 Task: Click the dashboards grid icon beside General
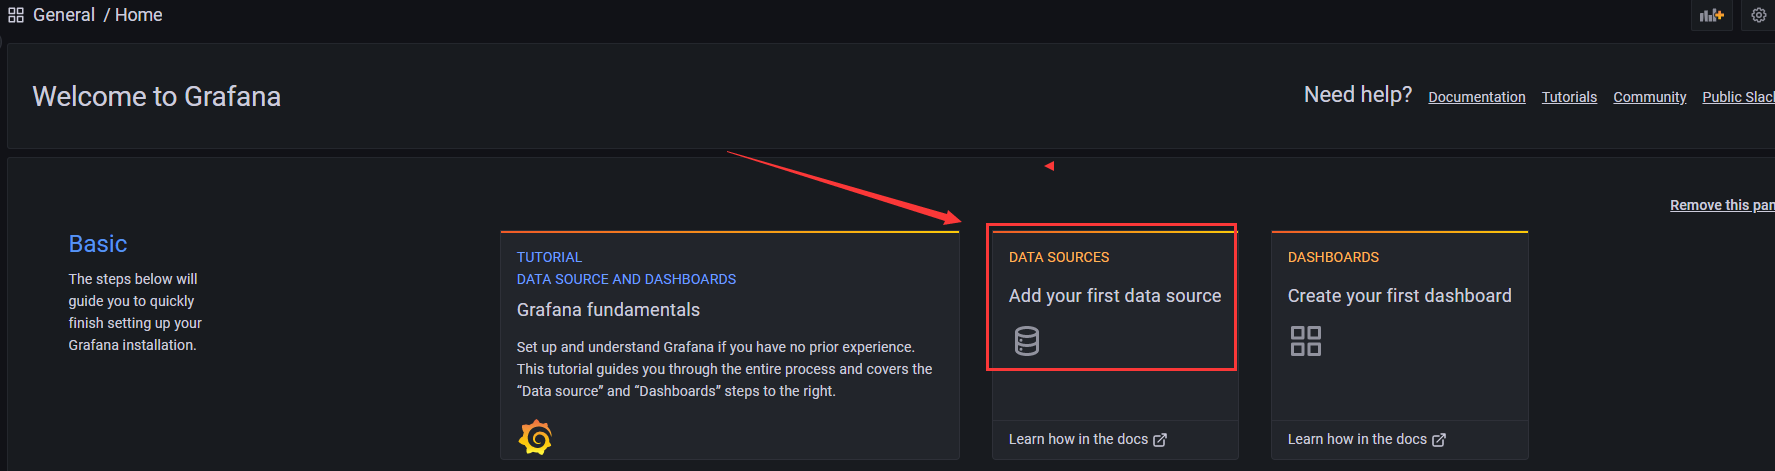pyautogui.click(x=16, y=15)
